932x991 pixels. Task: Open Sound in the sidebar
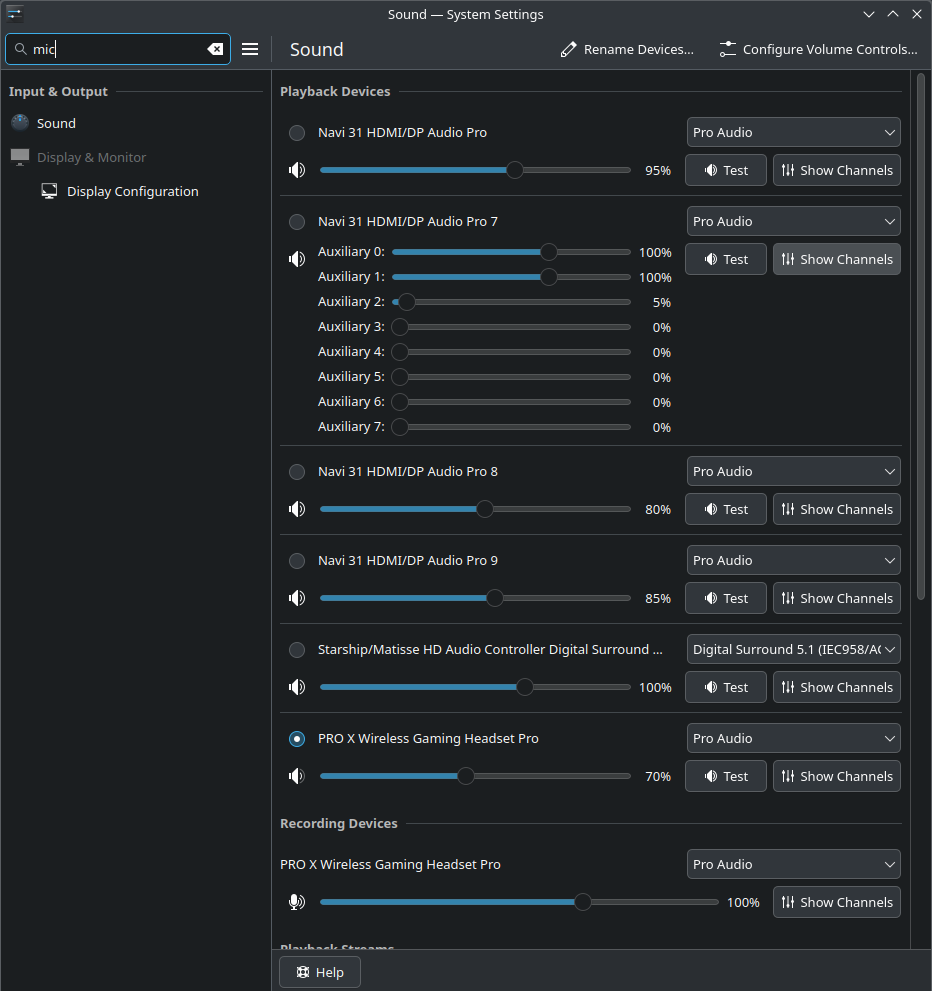[x=56, y=123]
